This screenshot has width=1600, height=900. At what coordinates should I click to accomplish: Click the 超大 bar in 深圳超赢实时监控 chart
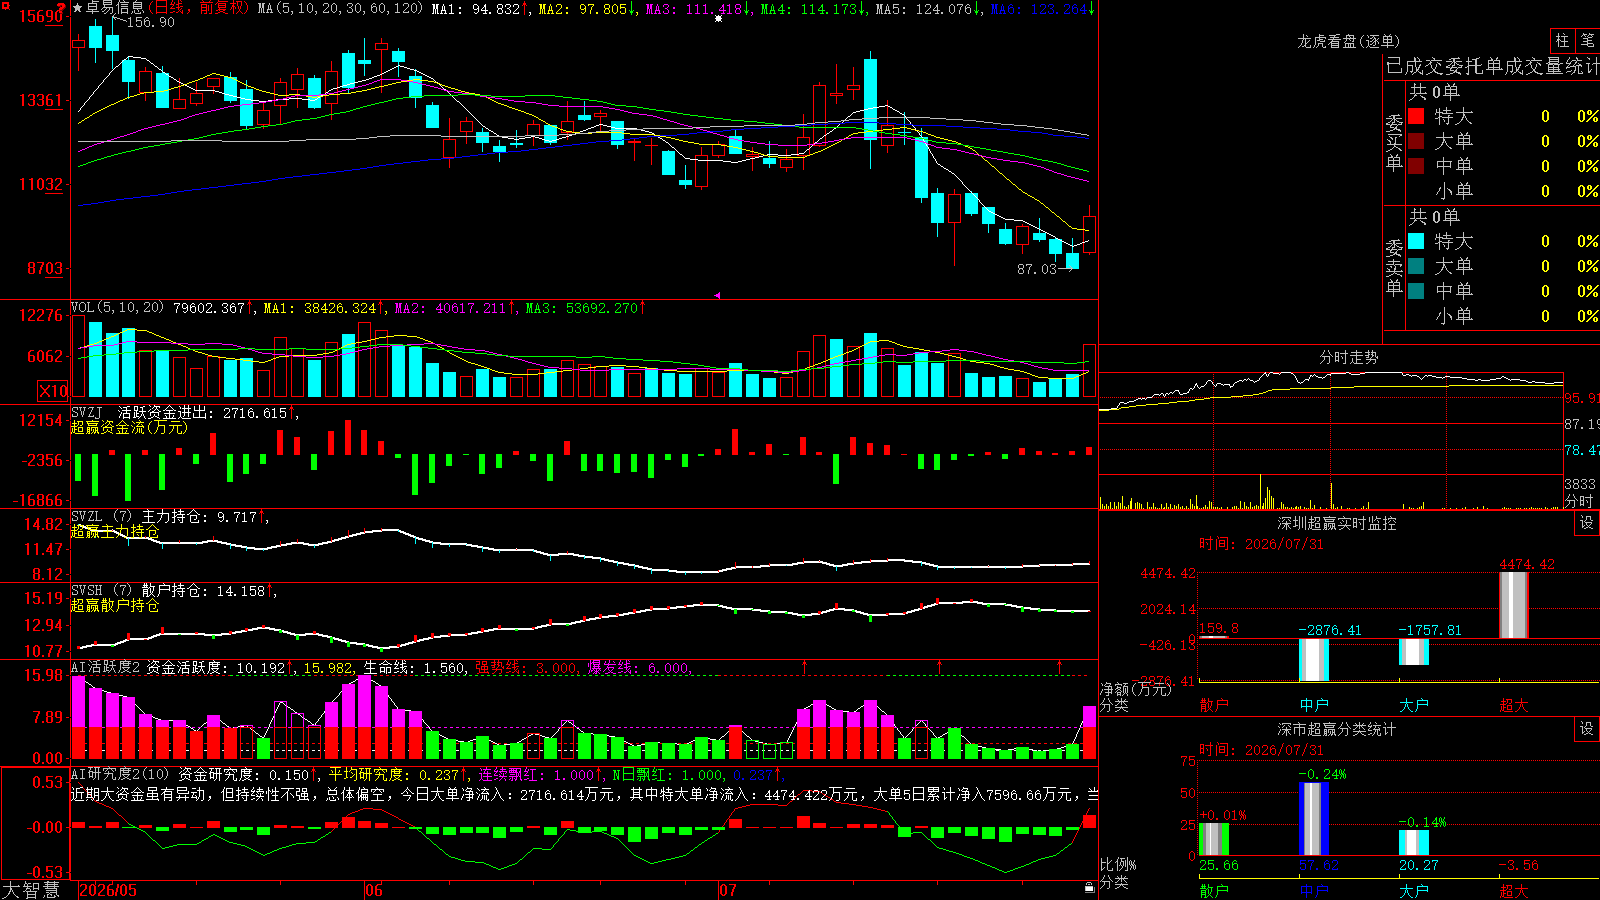[x=1514, y=605]
